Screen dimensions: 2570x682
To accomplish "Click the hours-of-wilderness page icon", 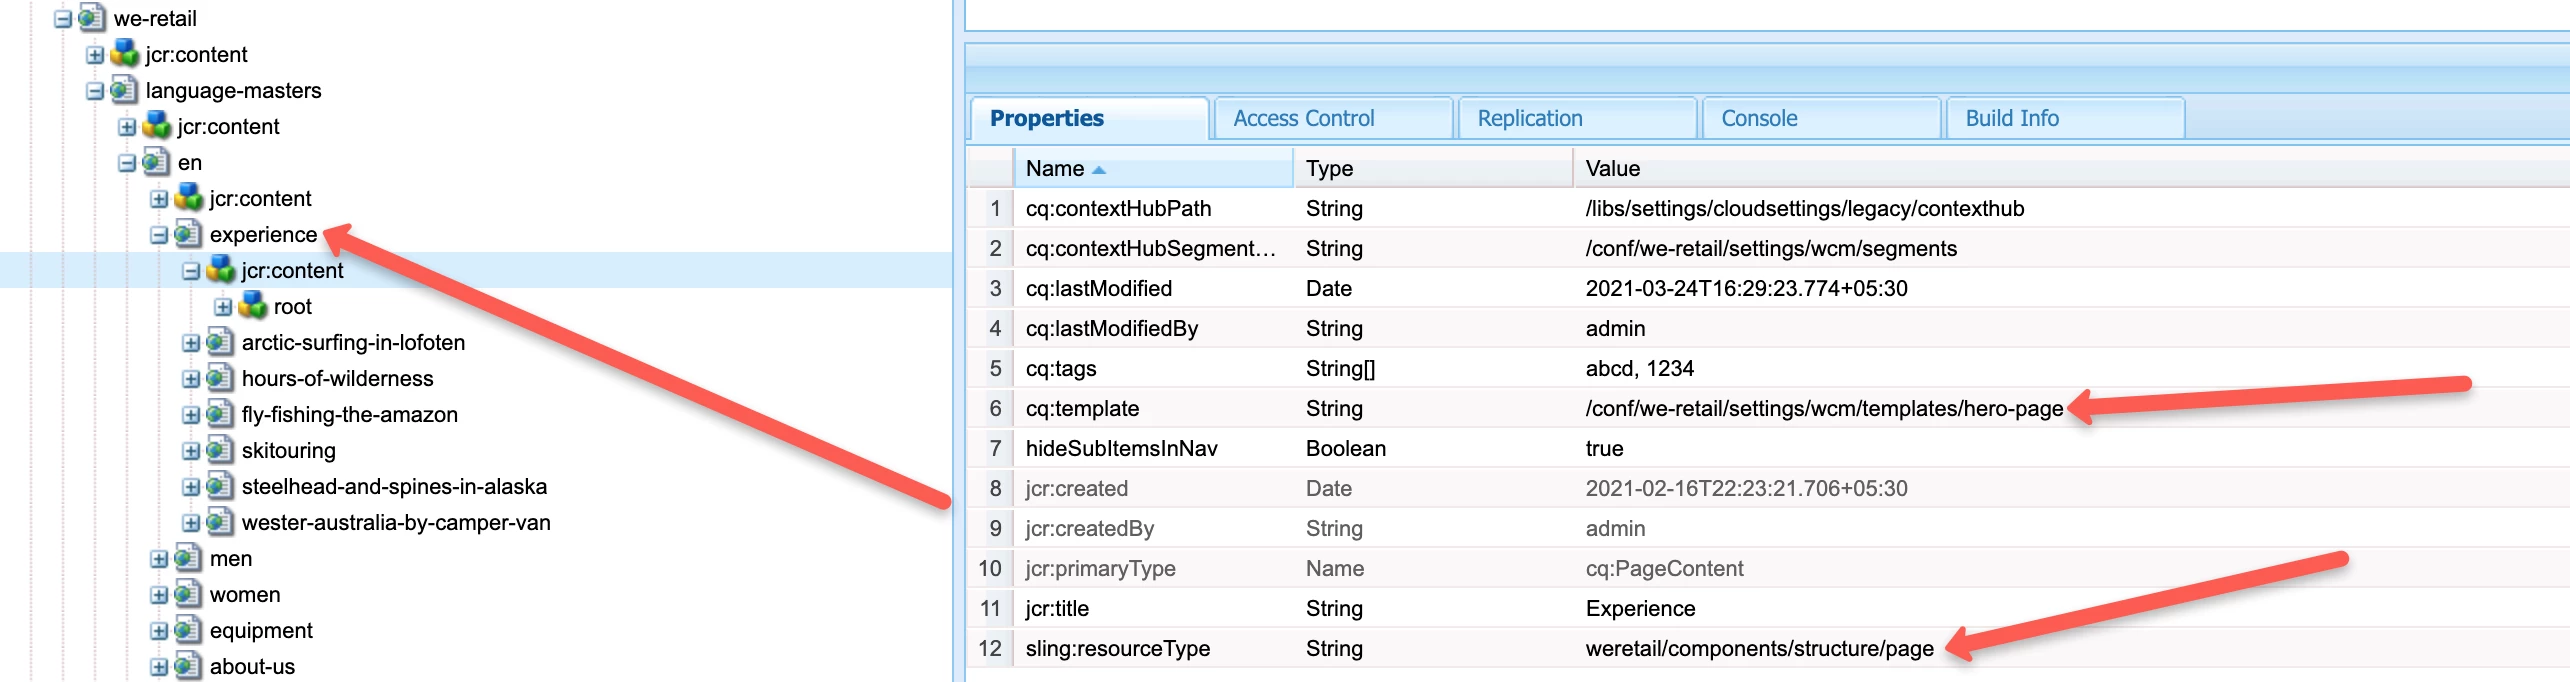I will pyautogui.click(x=220, y=378).
